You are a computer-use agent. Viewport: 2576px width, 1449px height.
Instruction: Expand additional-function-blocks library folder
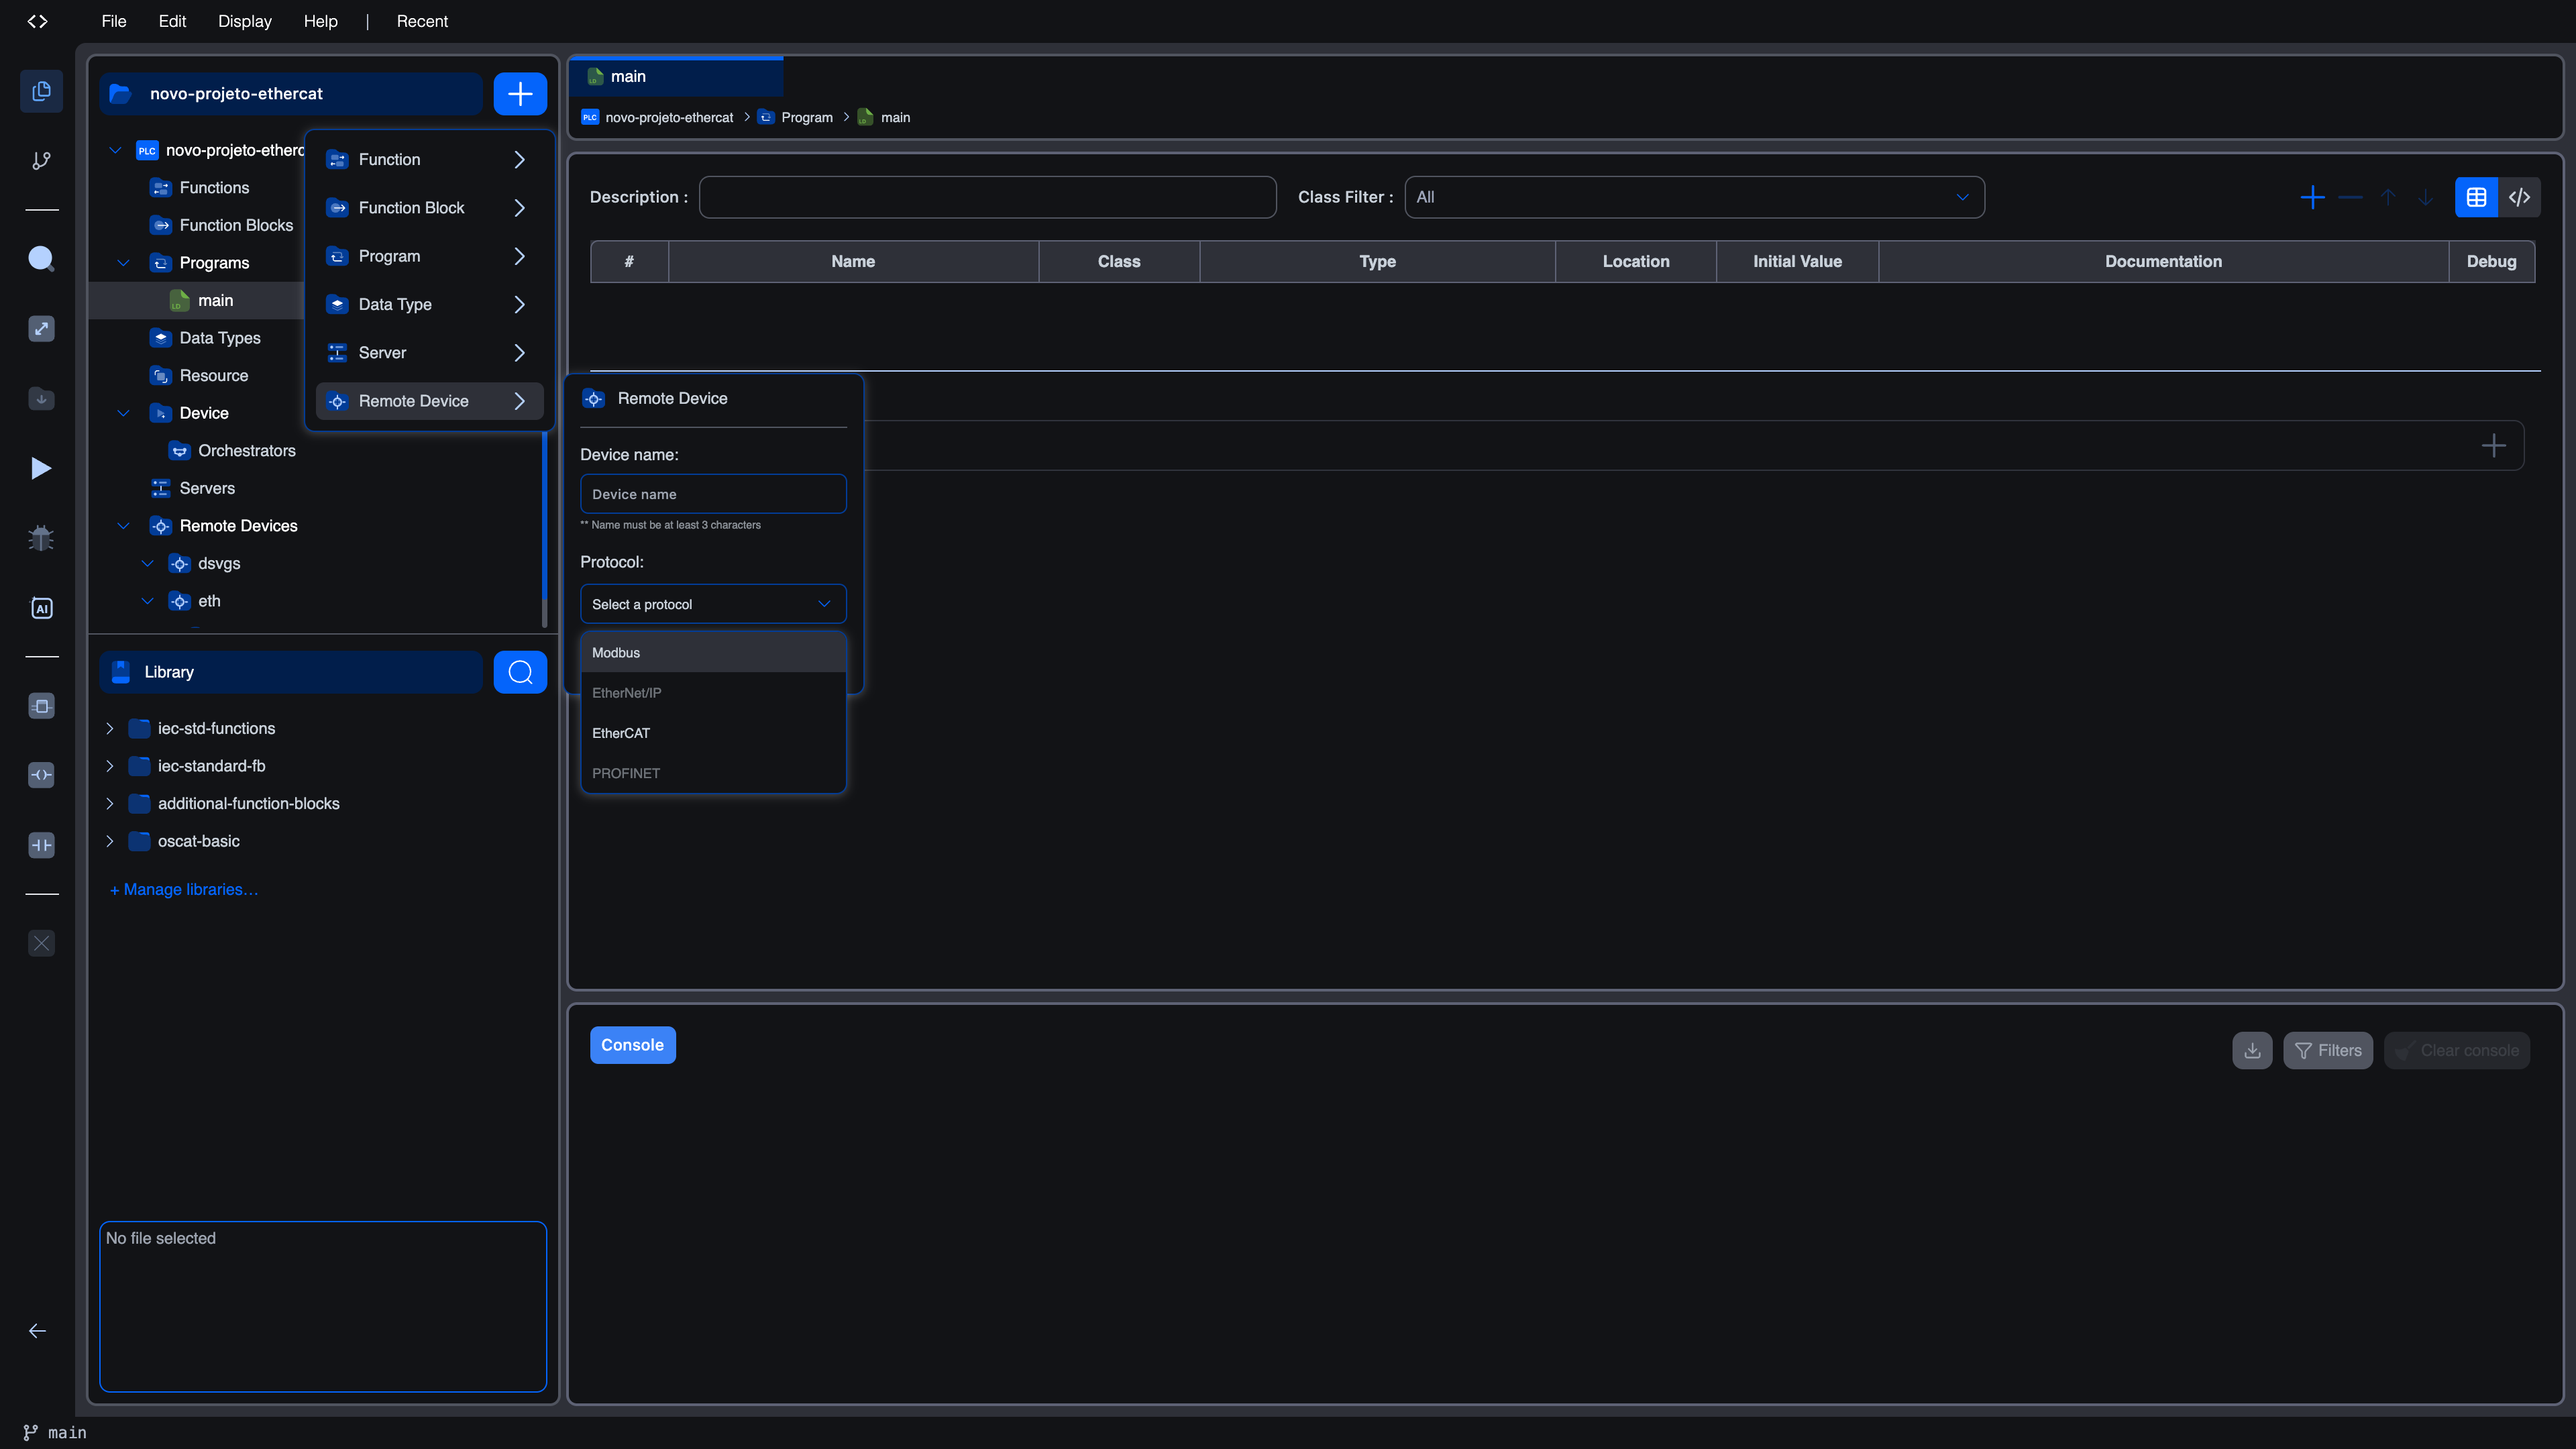pyautogui.click(x=110, y=804)
